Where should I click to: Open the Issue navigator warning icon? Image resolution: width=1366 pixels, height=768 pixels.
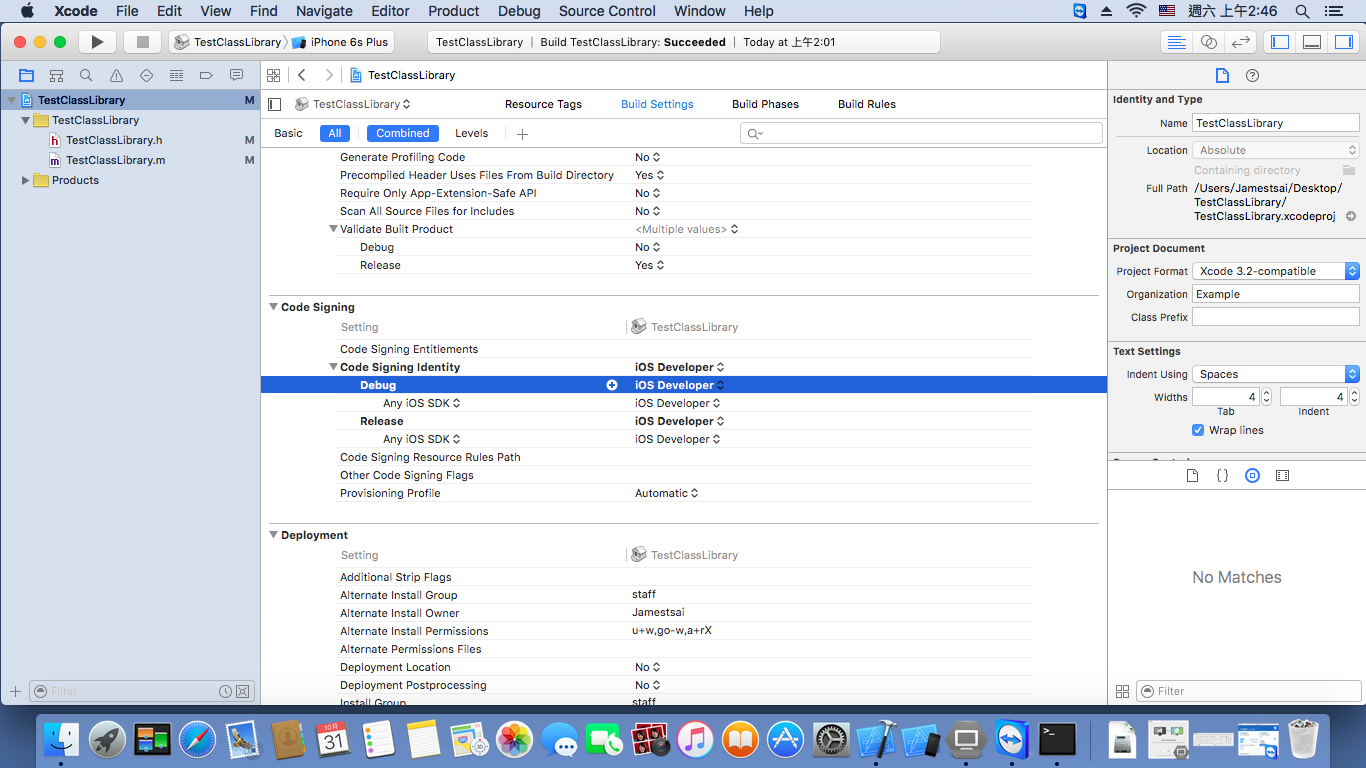coord(116,75)
